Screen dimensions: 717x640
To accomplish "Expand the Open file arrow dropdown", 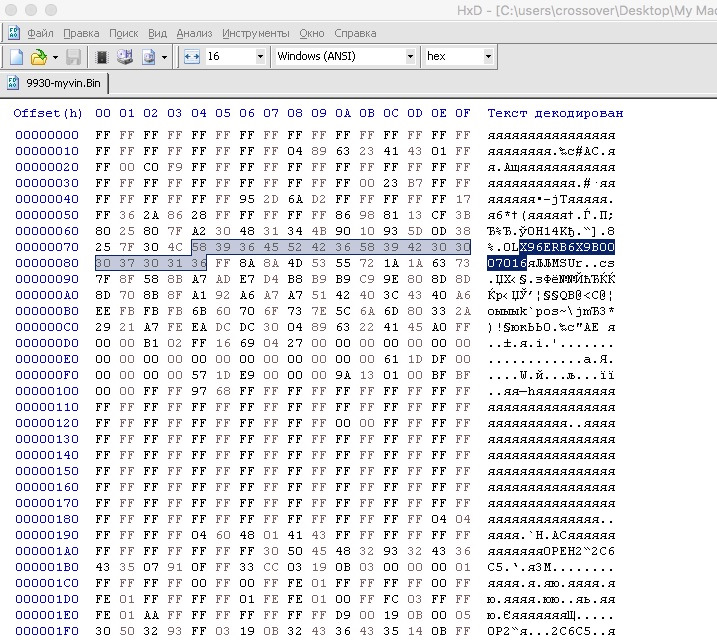I will (55, 57).
